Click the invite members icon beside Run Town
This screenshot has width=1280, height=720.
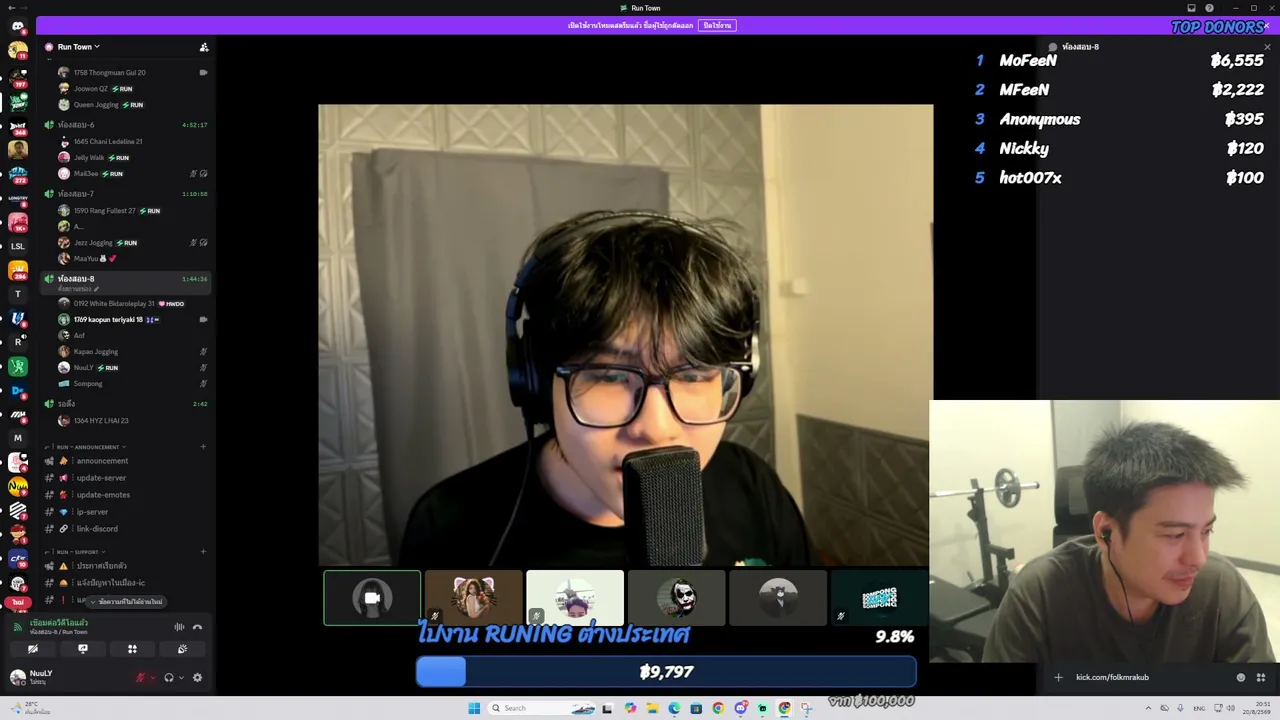tap(204, 47)
